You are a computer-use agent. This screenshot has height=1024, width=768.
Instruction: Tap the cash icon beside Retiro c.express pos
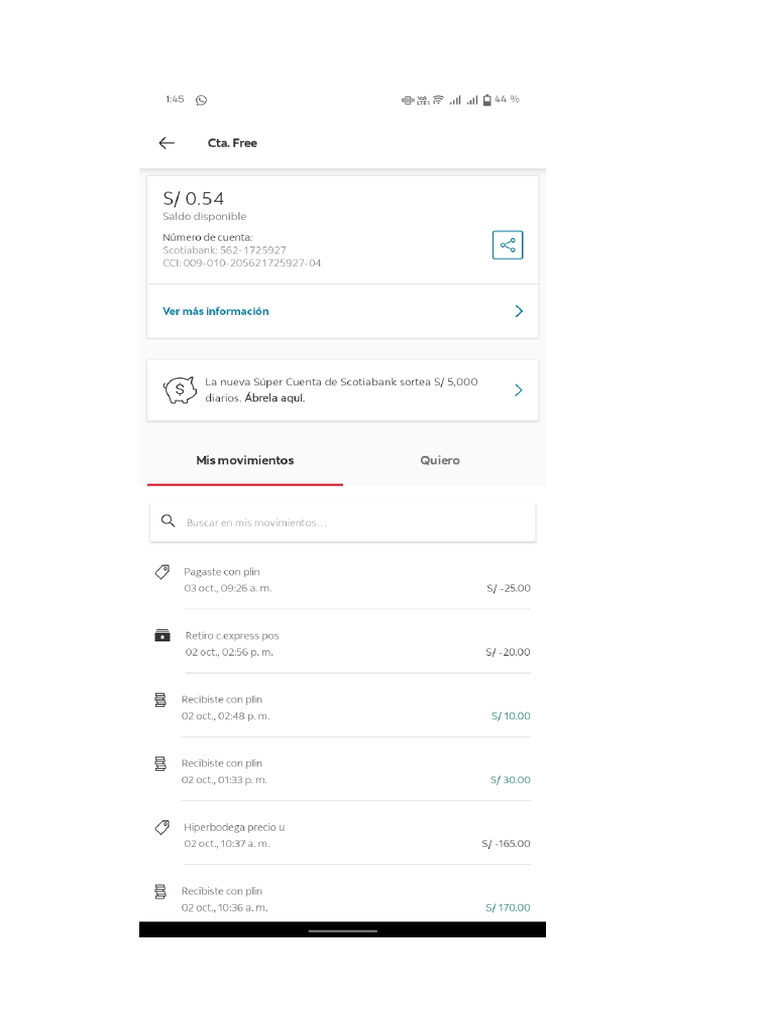[x=162, y=636]
